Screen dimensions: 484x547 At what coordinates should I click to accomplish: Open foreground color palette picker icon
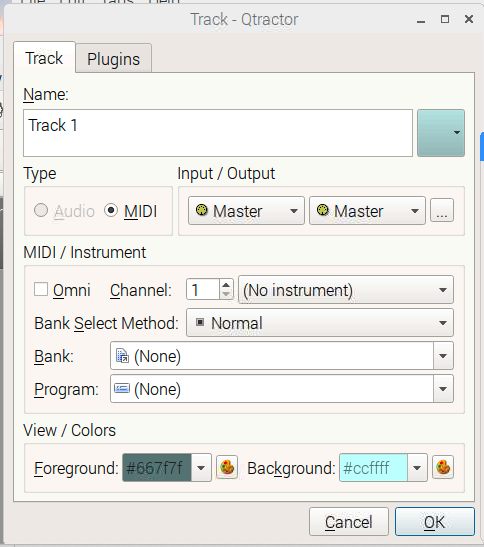coord(227,467)
